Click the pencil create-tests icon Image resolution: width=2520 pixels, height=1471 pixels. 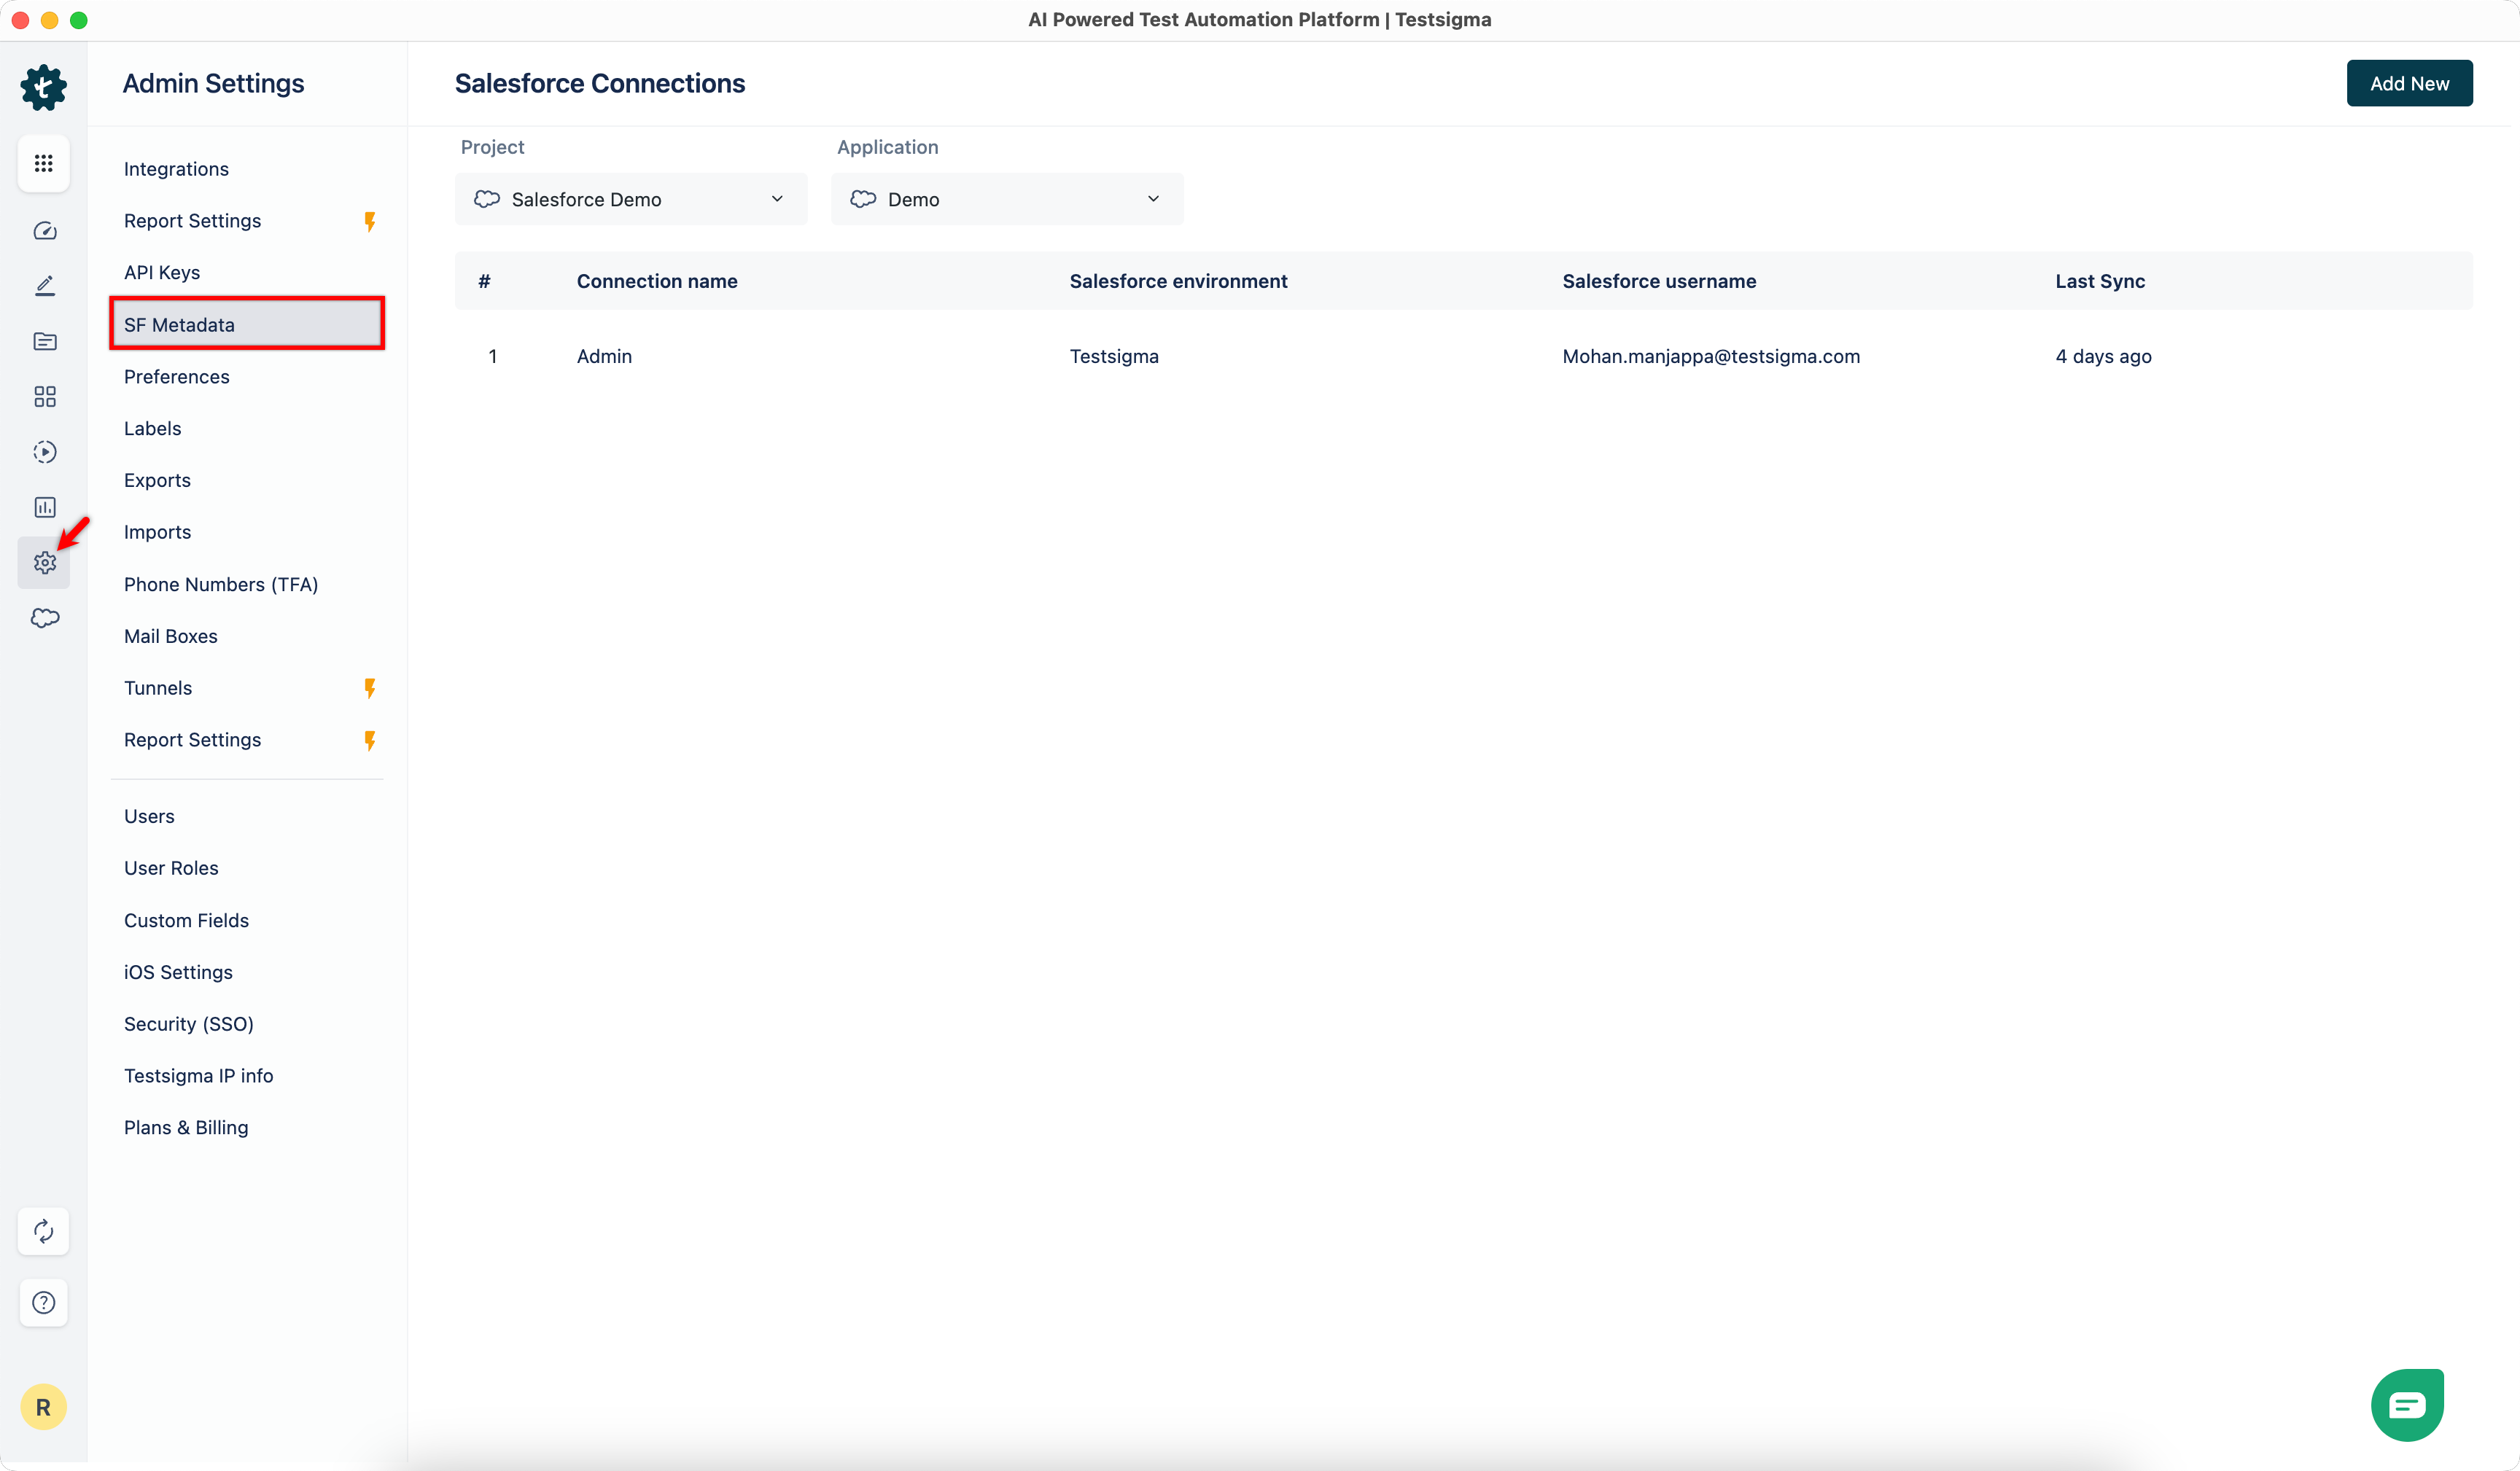pos(44,286)
